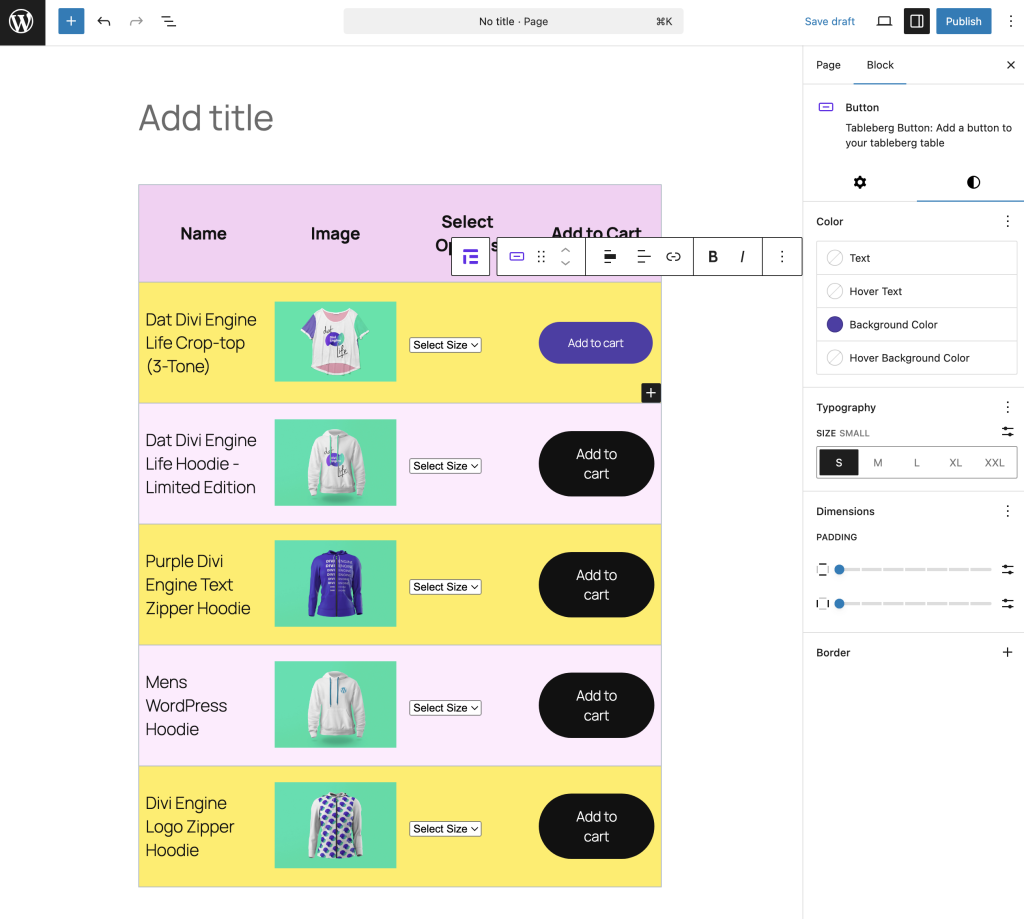Image resolution: width=1024 pixels, height=919 pixels.
Task: Close the settings sidebar
Action: tap(1010, 65)
